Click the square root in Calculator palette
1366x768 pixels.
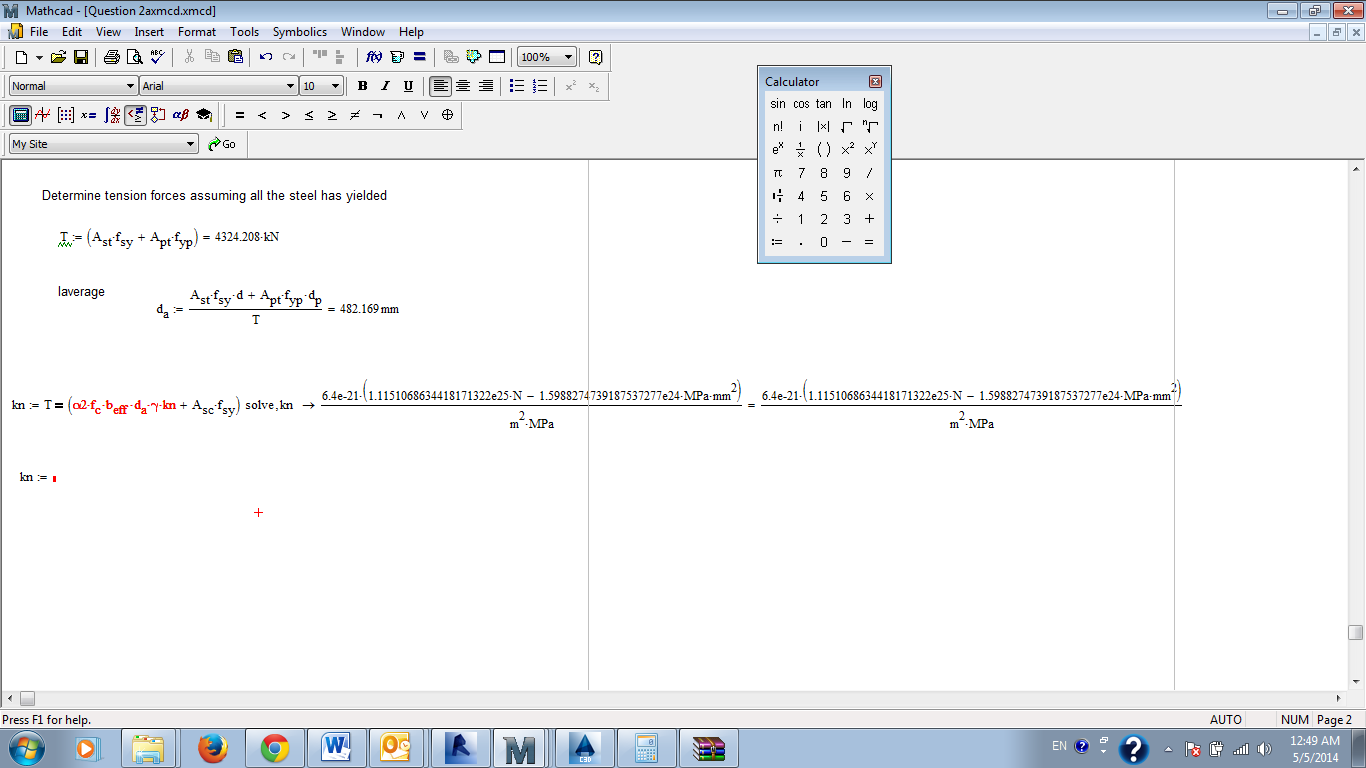click(847, 127)
